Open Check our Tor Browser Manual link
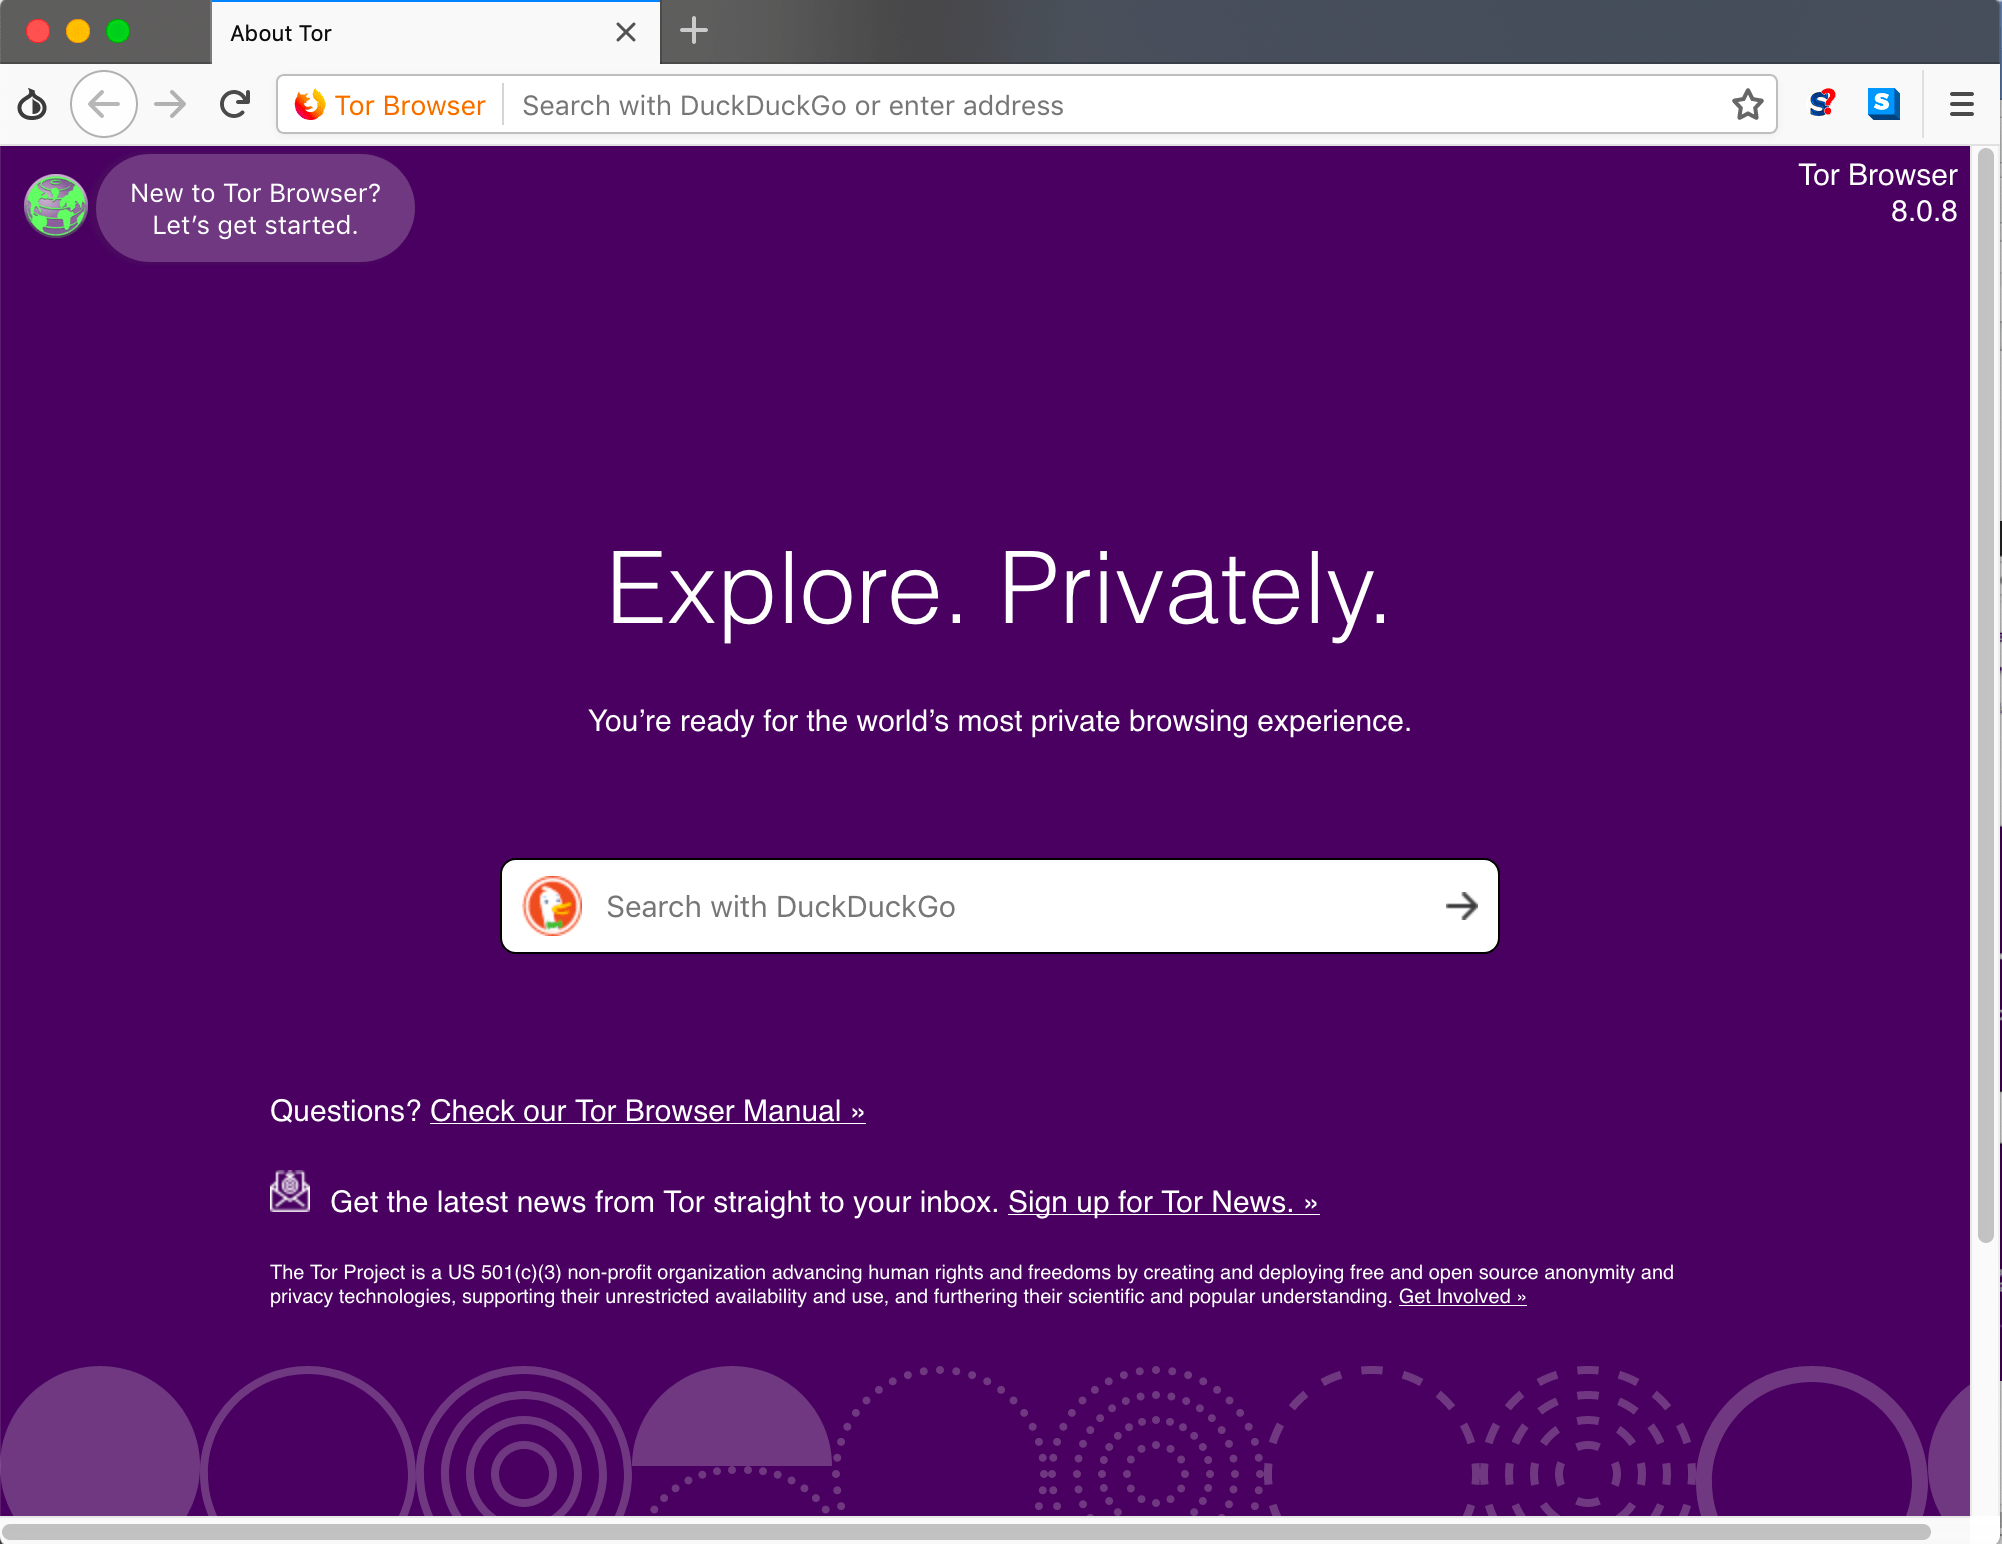The height and width of the screenshot is (1544, 2002). (647, 1111)
